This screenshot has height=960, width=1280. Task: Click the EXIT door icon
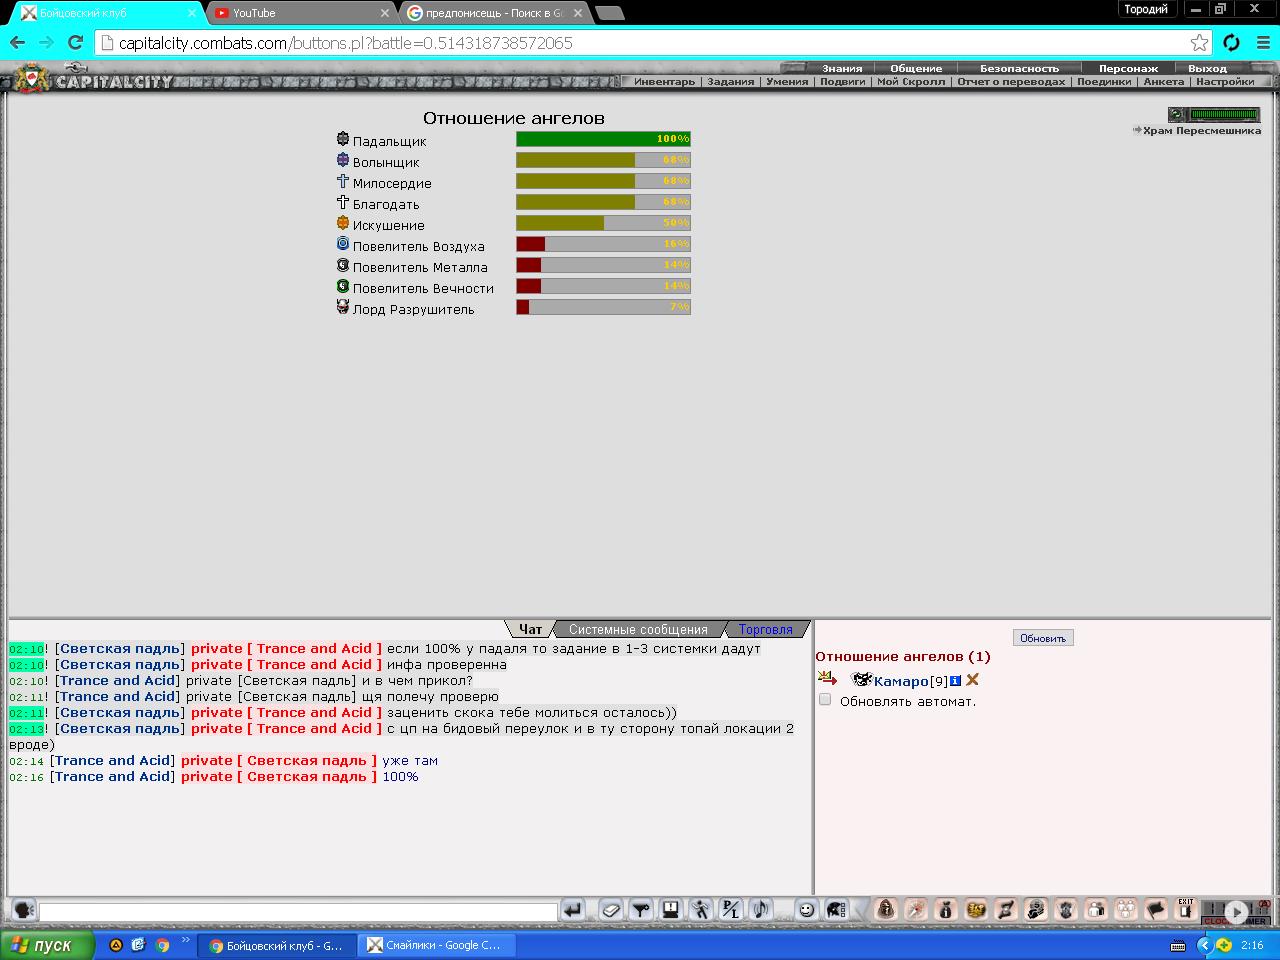(x=1186, y=910)
